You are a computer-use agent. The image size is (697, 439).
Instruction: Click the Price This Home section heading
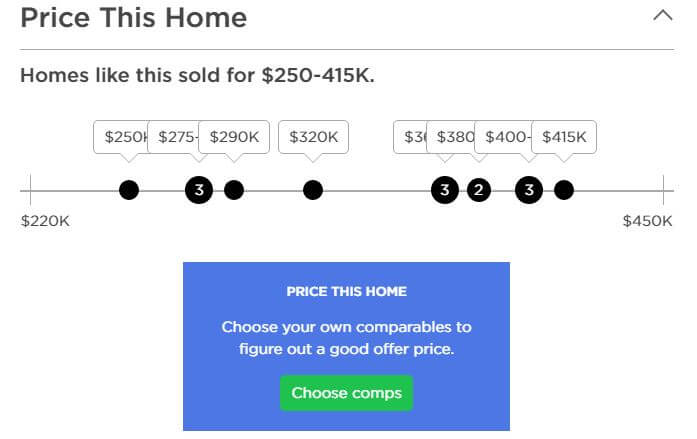(x=133, y=17)
